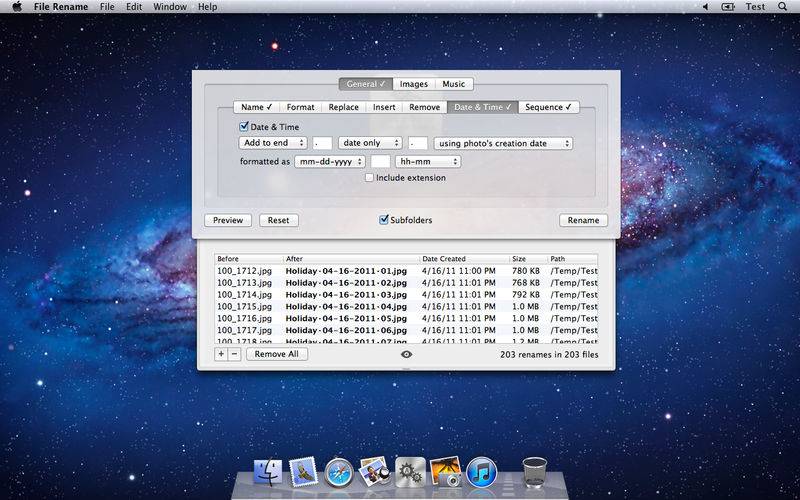Image resolution: width=800 pixels, height=500 pixels.
Task: Sort by the Size column header
Action: coord(528,259)
